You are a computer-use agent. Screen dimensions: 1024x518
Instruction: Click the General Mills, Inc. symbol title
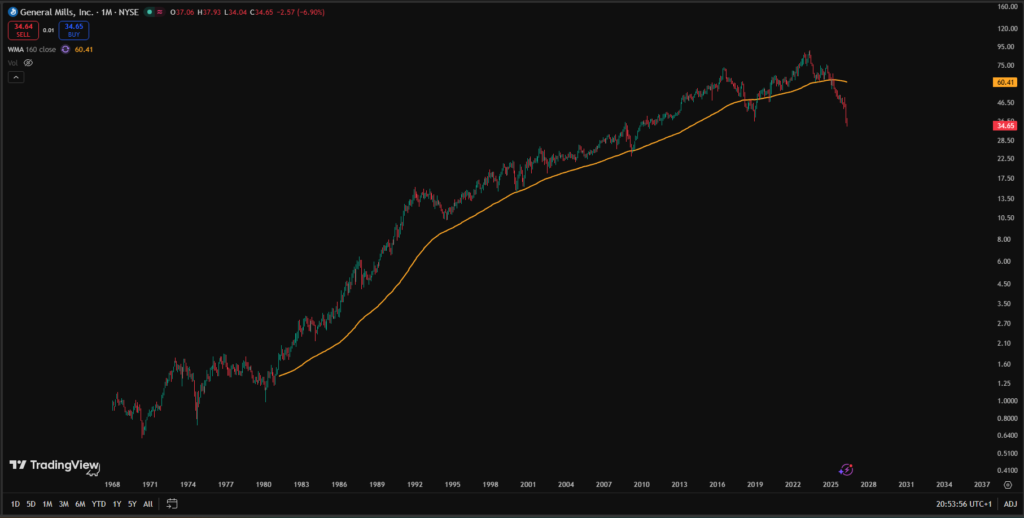(x=57, y=12)
